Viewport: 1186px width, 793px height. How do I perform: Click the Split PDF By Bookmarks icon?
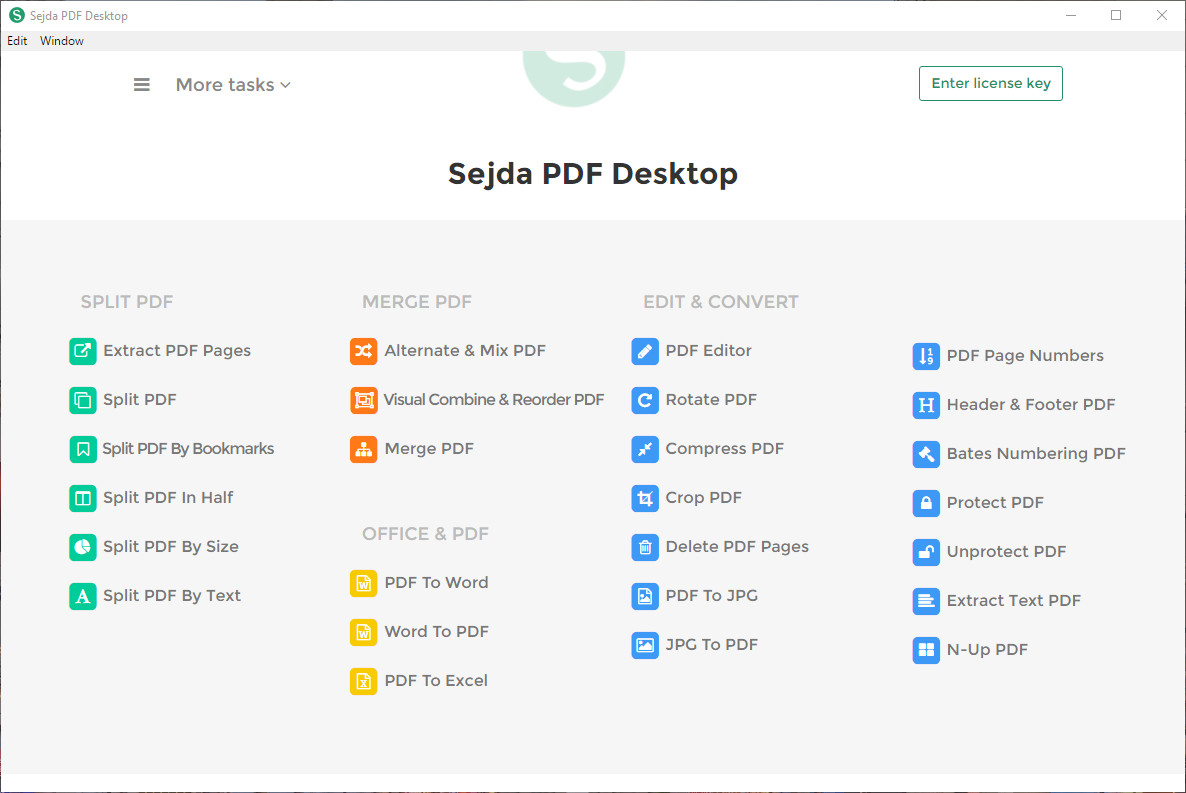click(x=82, y=449)
